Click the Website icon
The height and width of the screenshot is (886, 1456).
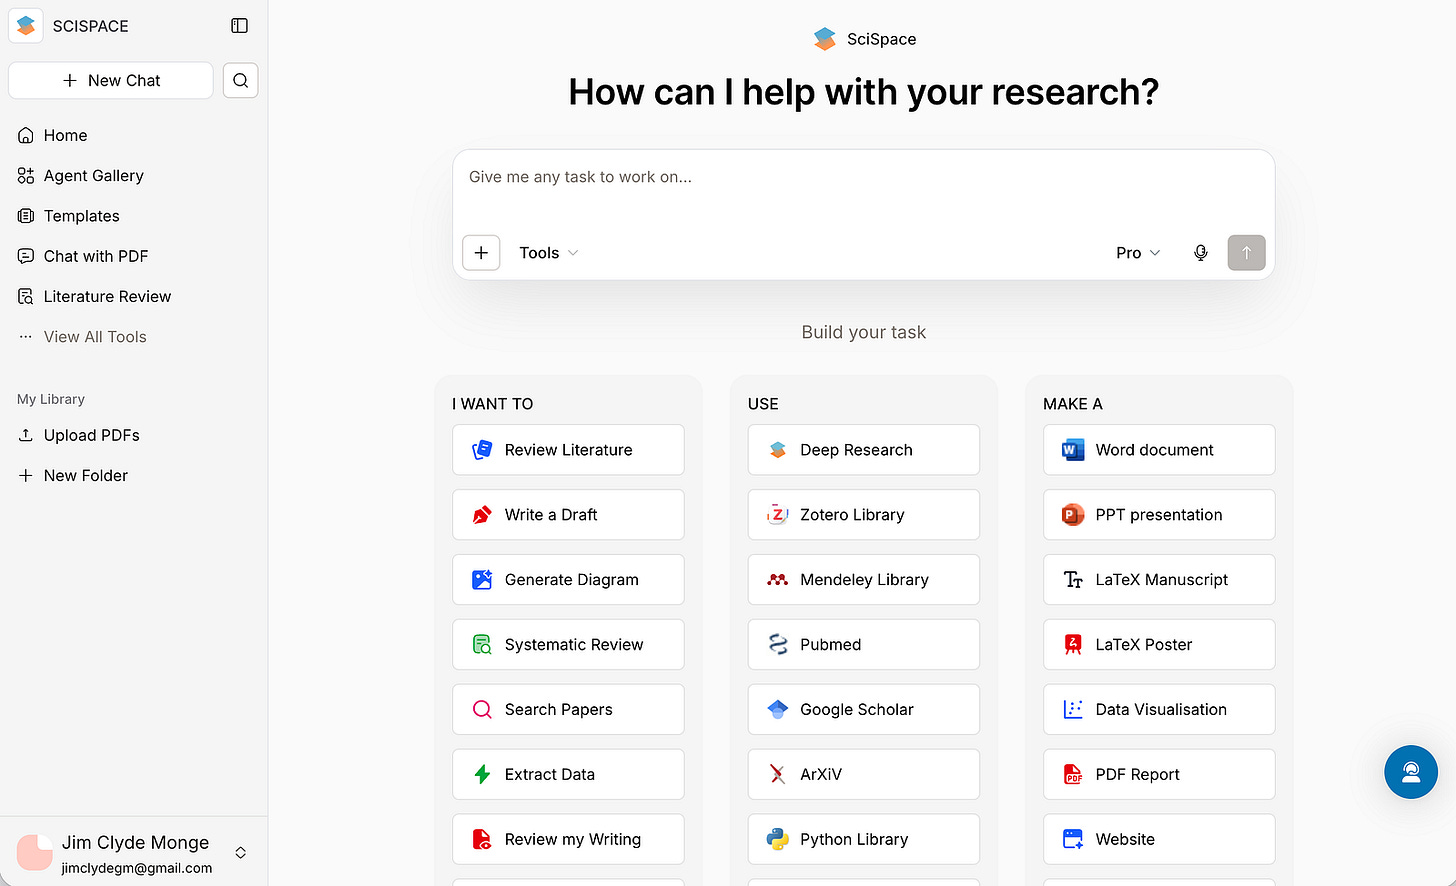[x=1073, y=840]
